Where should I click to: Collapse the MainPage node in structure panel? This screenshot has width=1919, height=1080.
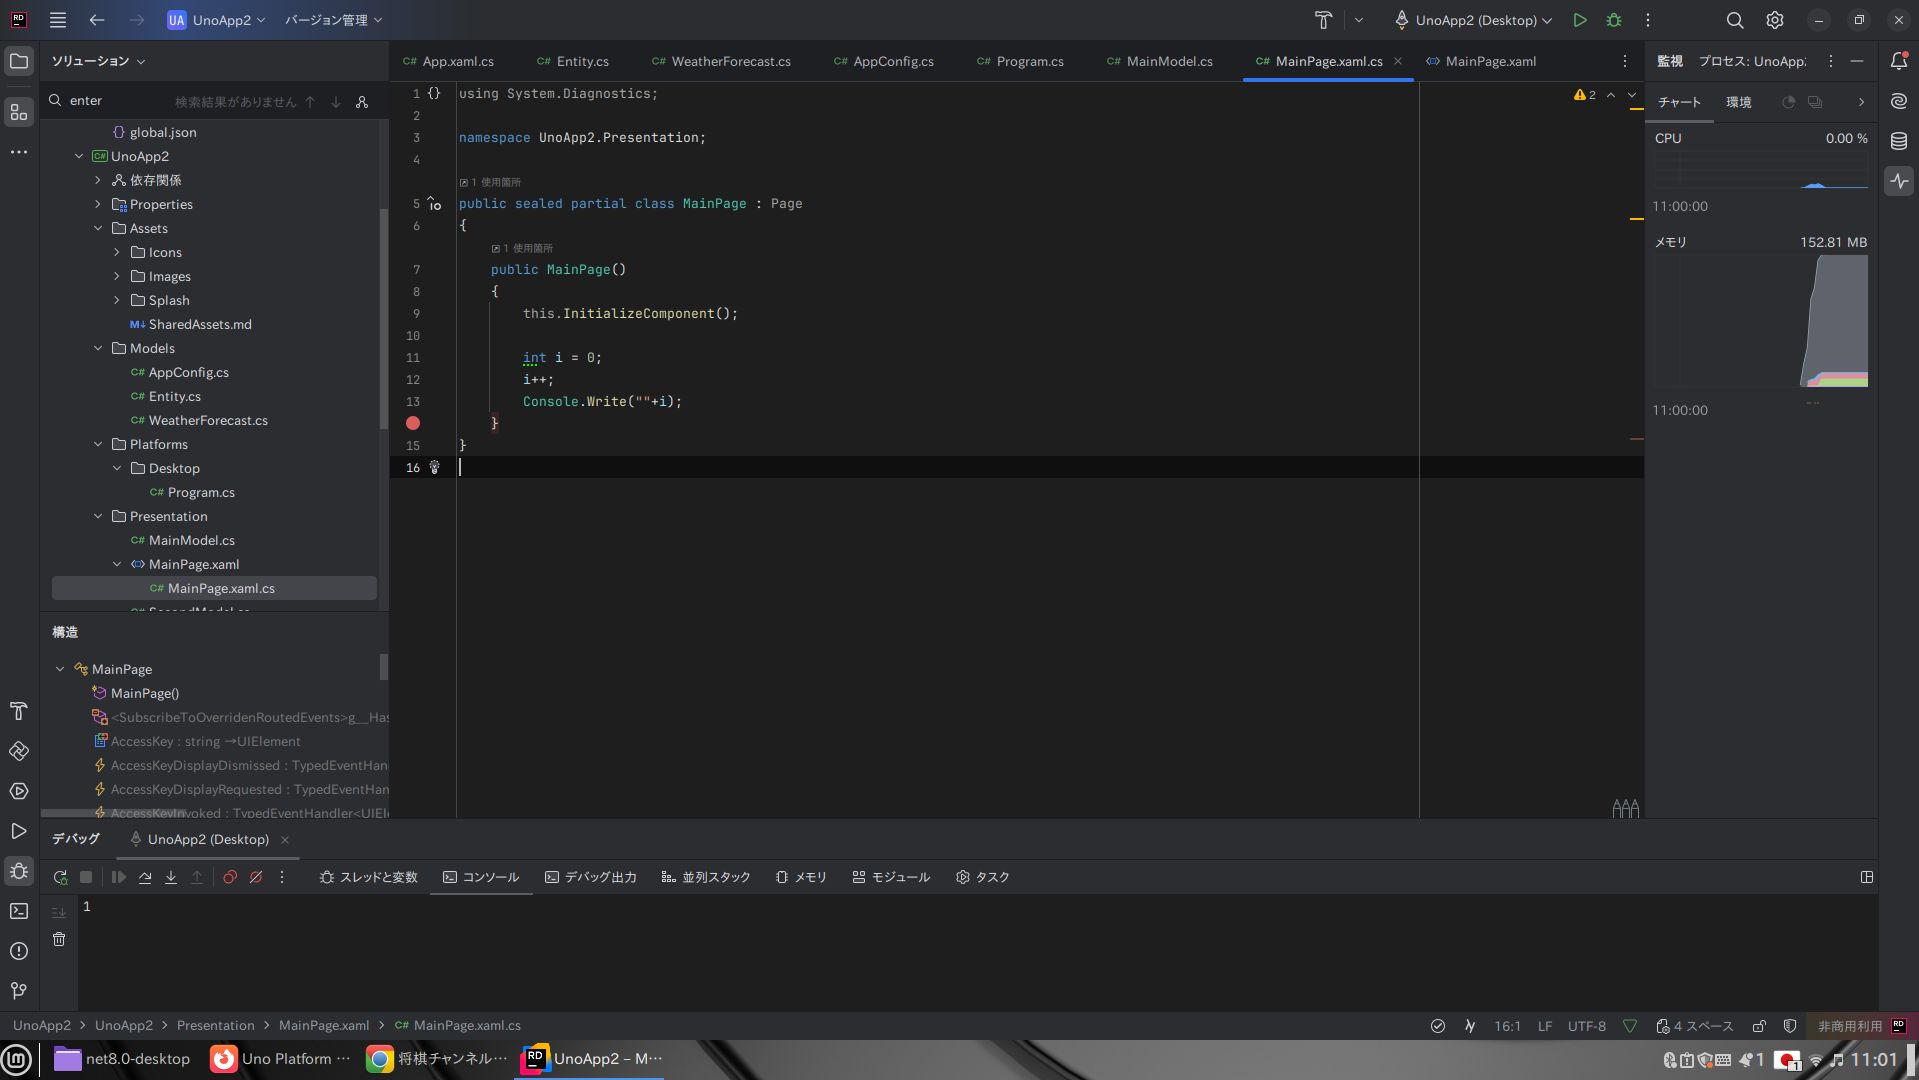(x=60, y=669)
